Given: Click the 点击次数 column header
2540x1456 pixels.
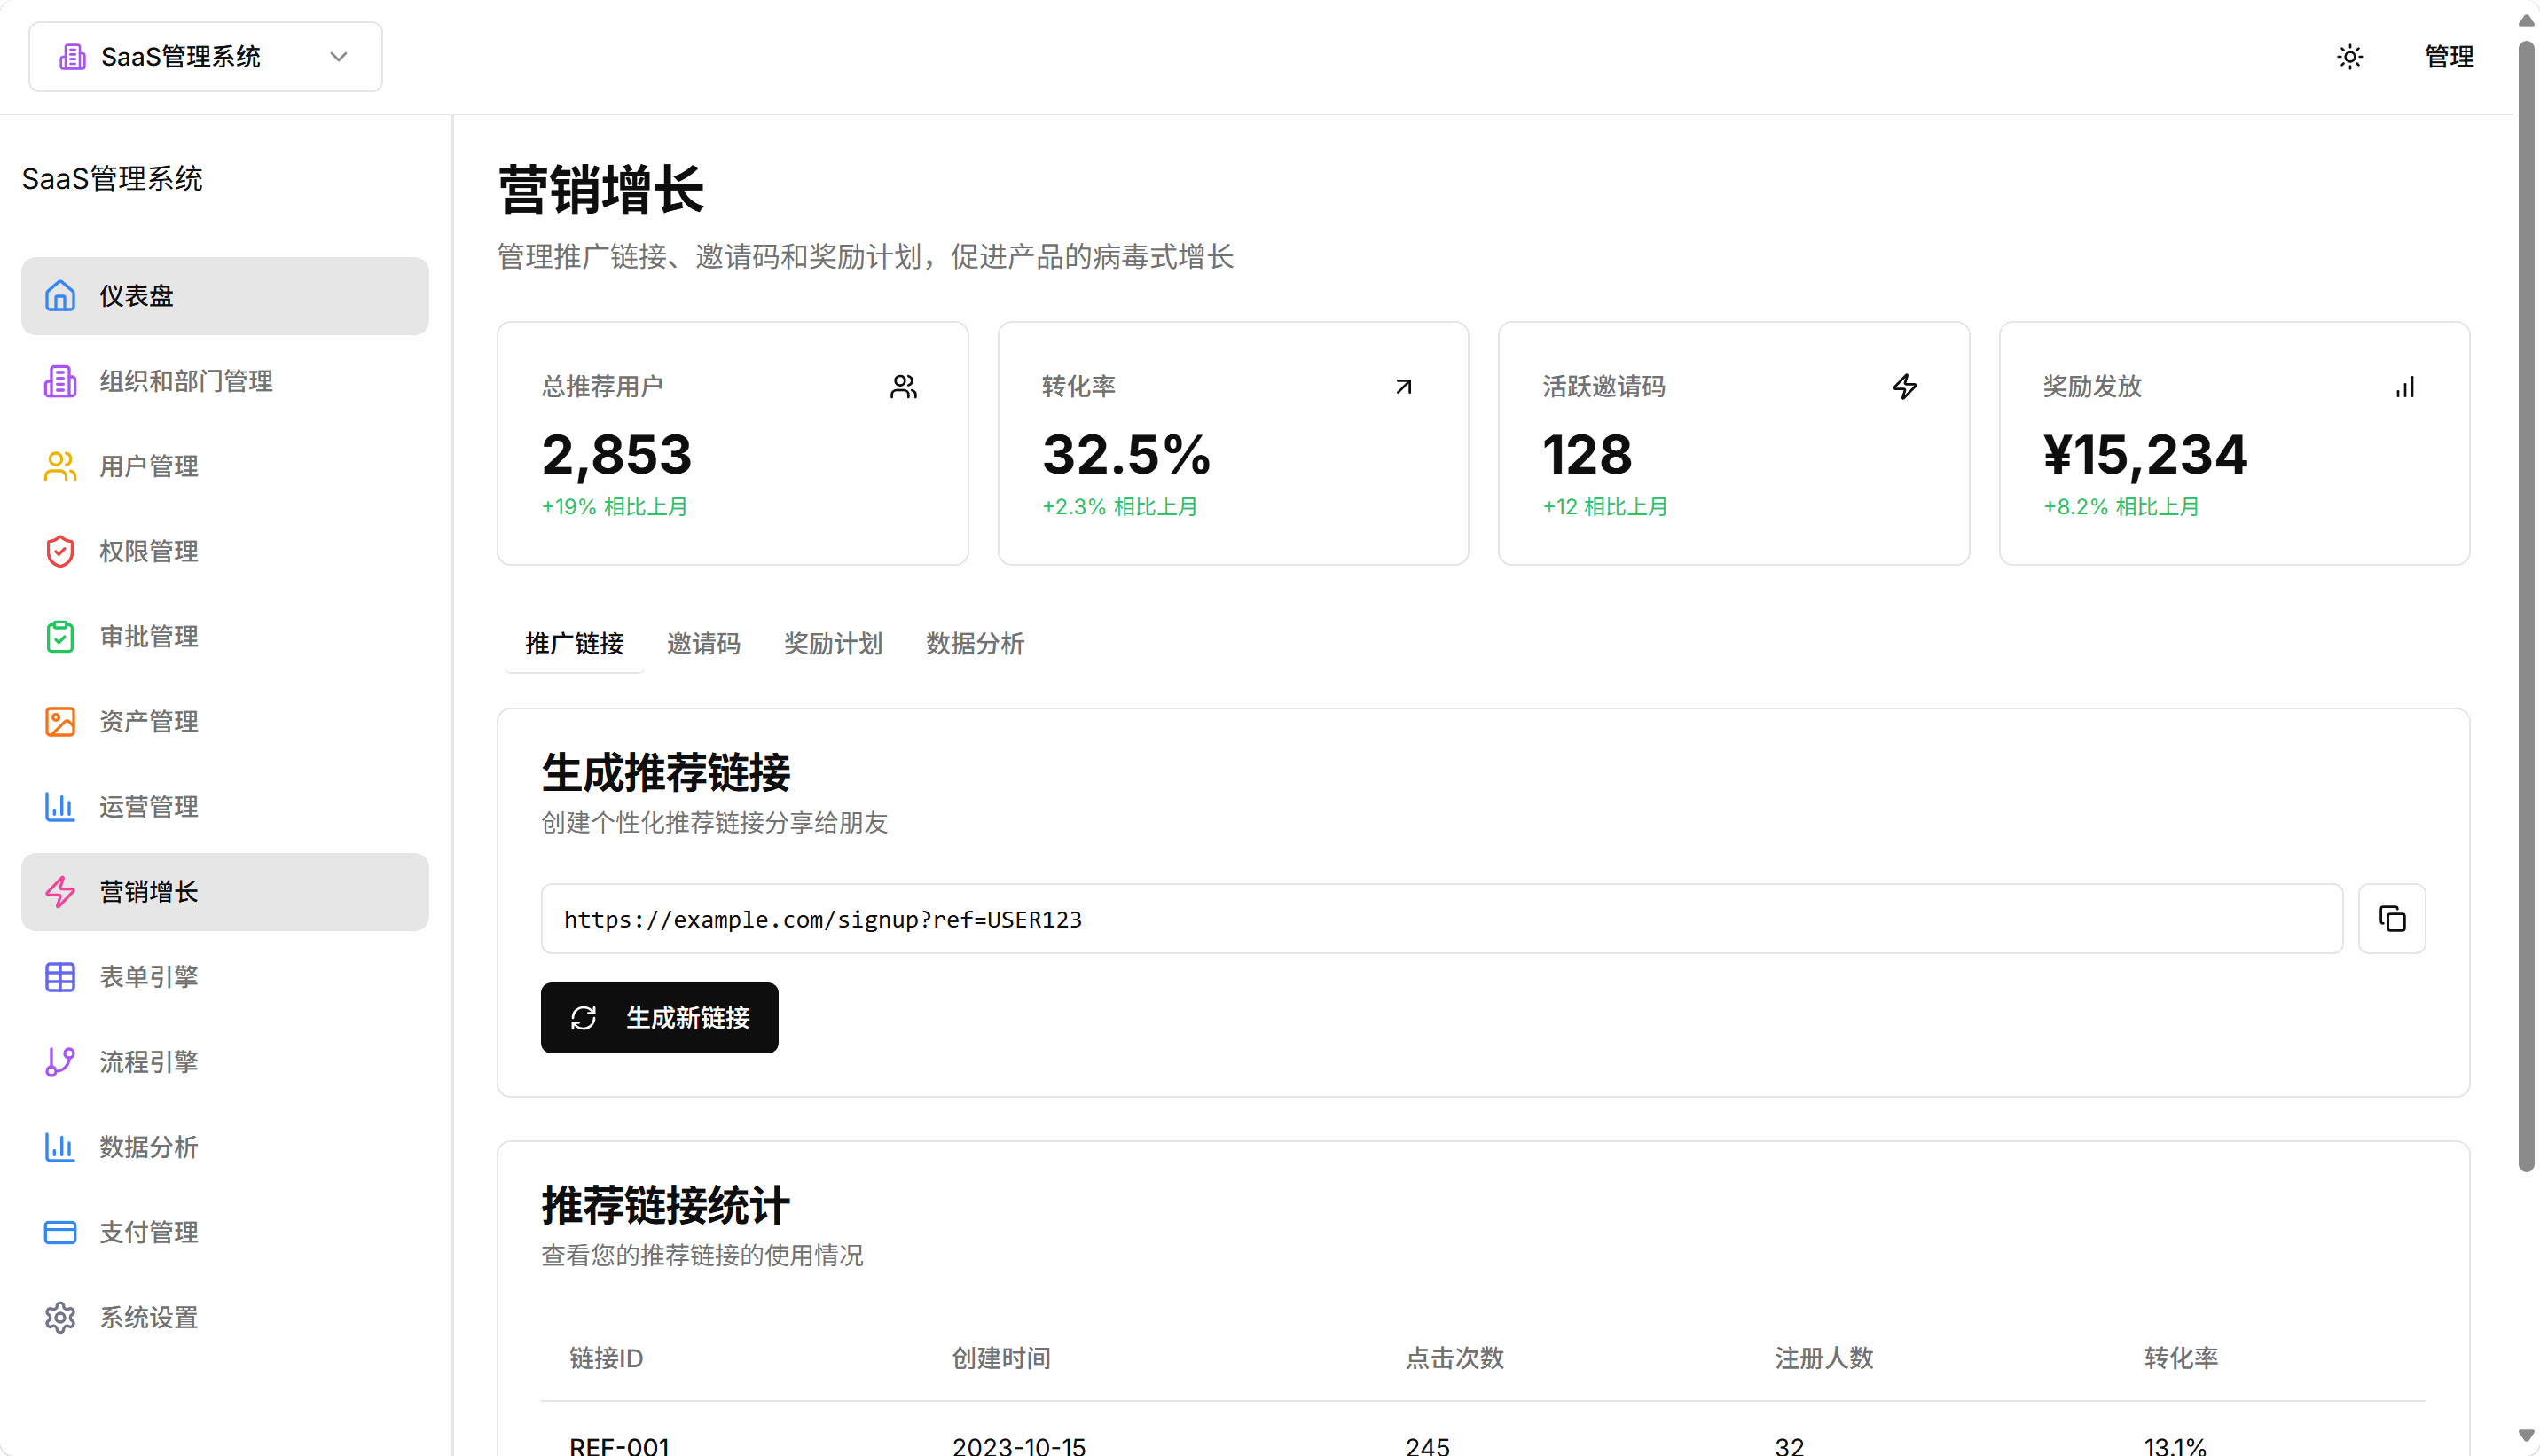Looking at the screenshot, I should 1454,1358.
